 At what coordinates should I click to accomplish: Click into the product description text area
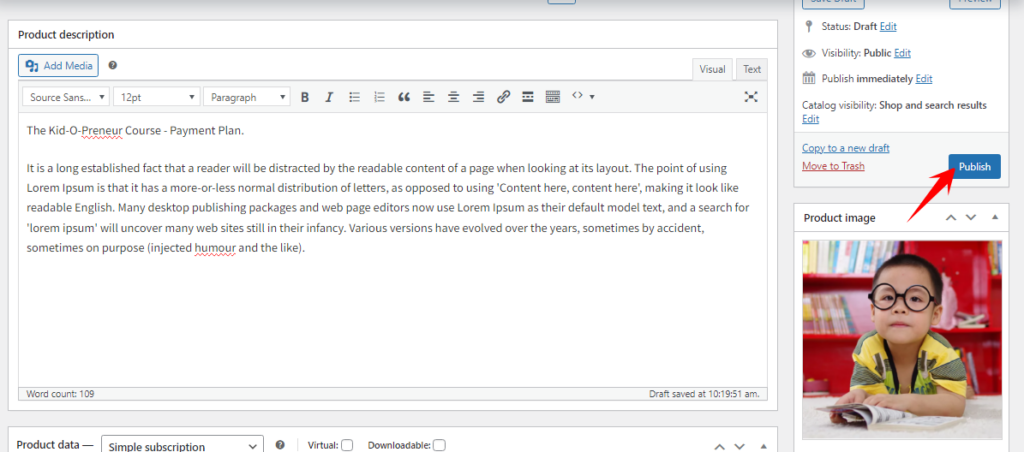392,250
